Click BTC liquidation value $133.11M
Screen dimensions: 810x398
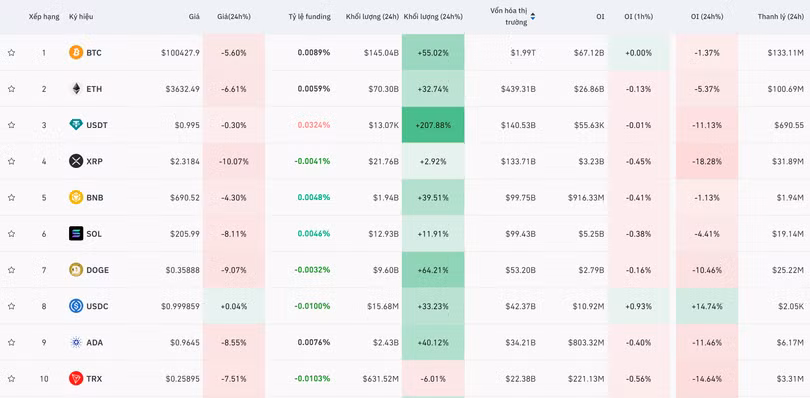[x=786, y=53]
